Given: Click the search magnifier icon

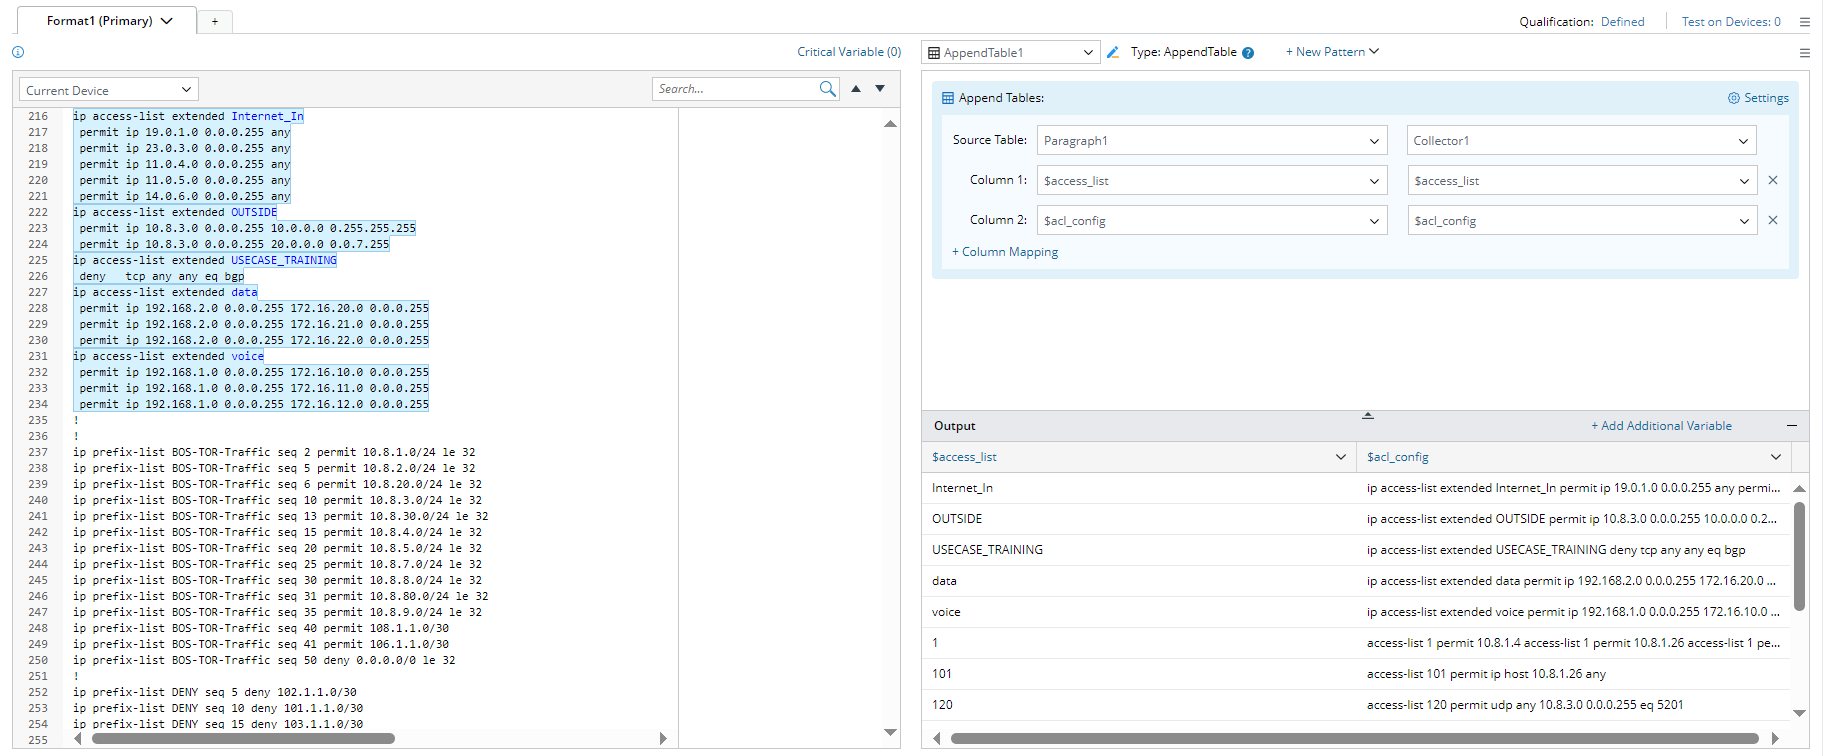Looking at the screenshot, I should click(827, 89).
